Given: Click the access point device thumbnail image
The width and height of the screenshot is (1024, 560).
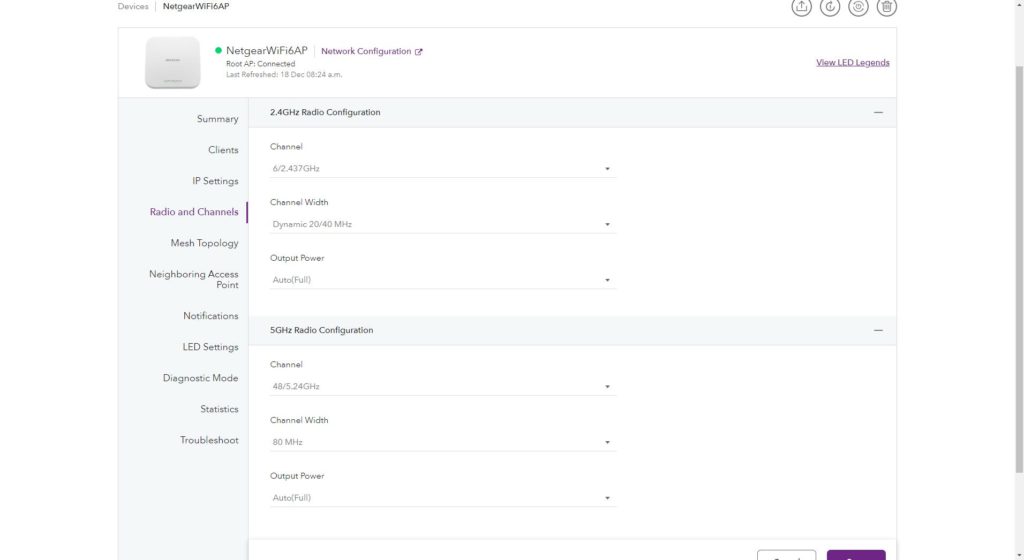Looking at the screenshot, I should coord(172,62).
